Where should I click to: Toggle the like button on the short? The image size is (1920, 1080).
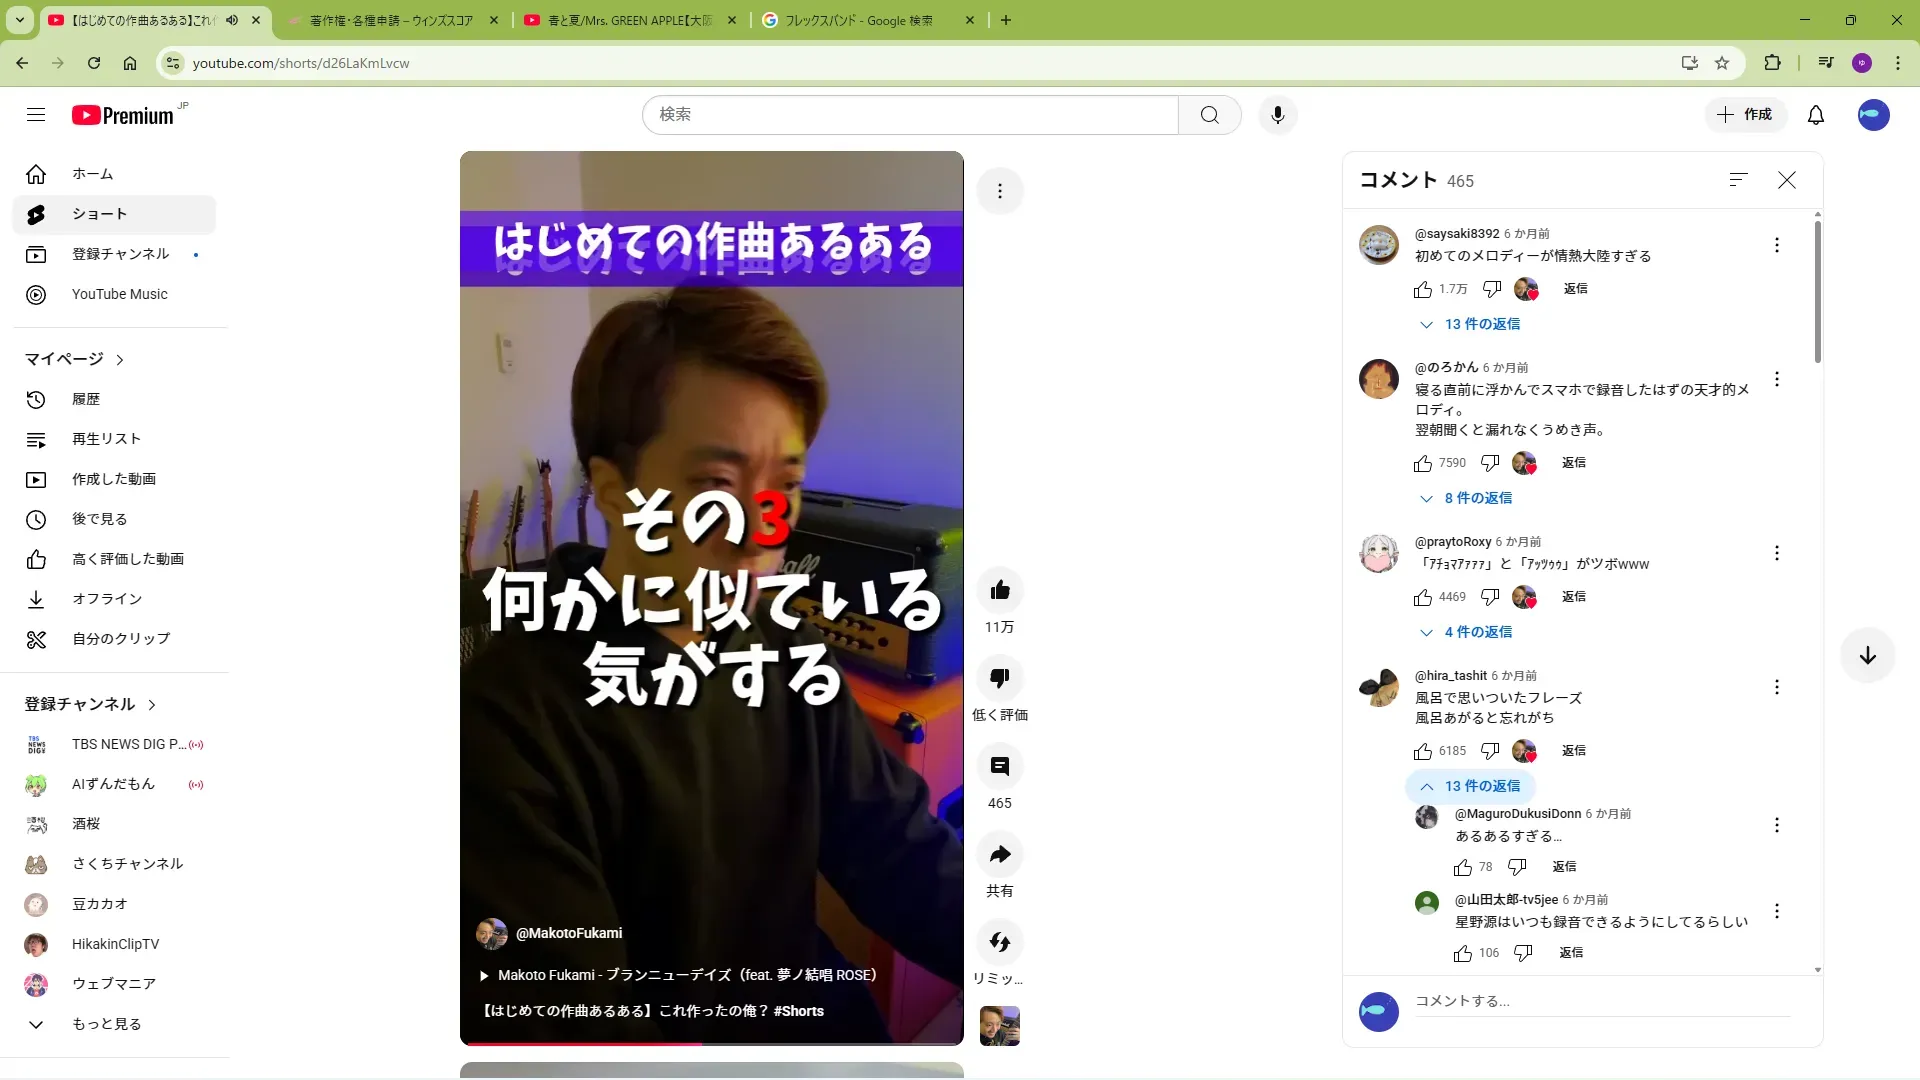(999, 591)
